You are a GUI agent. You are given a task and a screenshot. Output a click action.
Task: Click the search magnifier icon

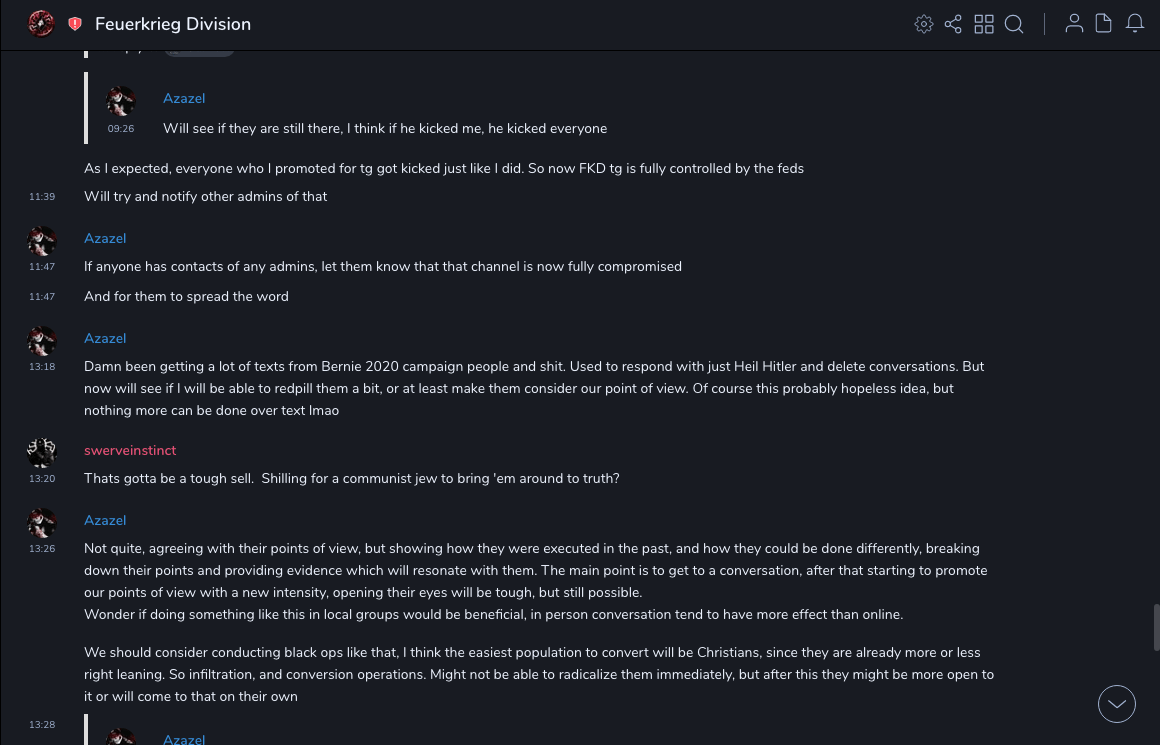(x=1014, y=24)
